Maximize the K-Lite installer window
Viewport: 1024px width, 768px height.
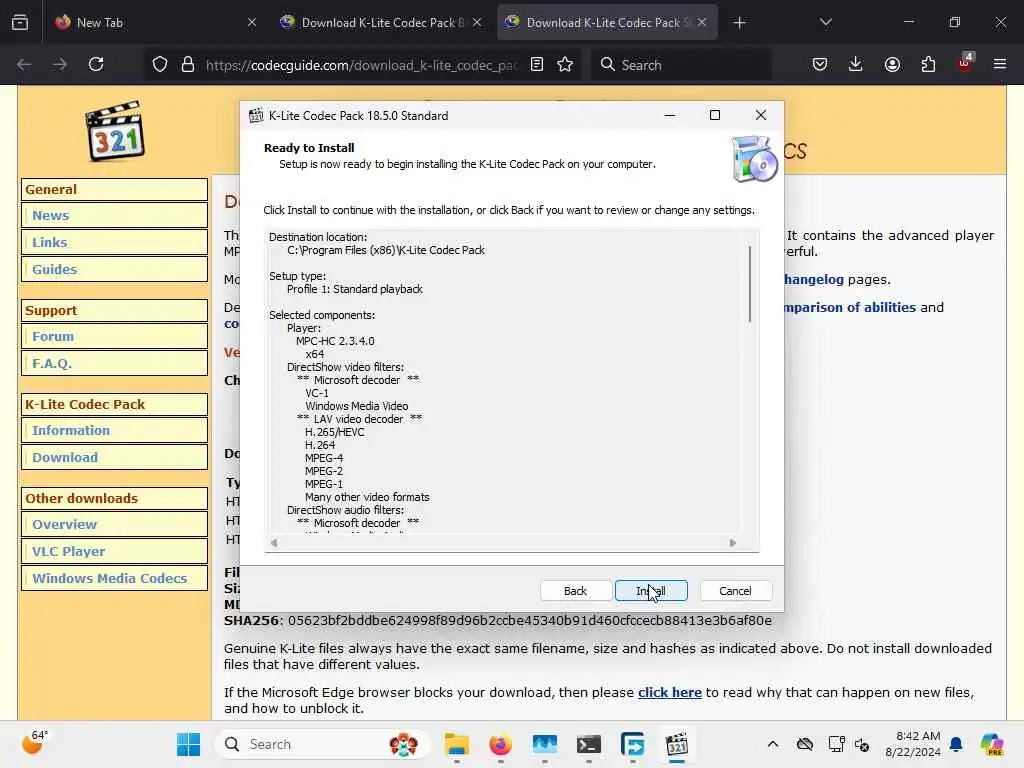coord(715,115)
